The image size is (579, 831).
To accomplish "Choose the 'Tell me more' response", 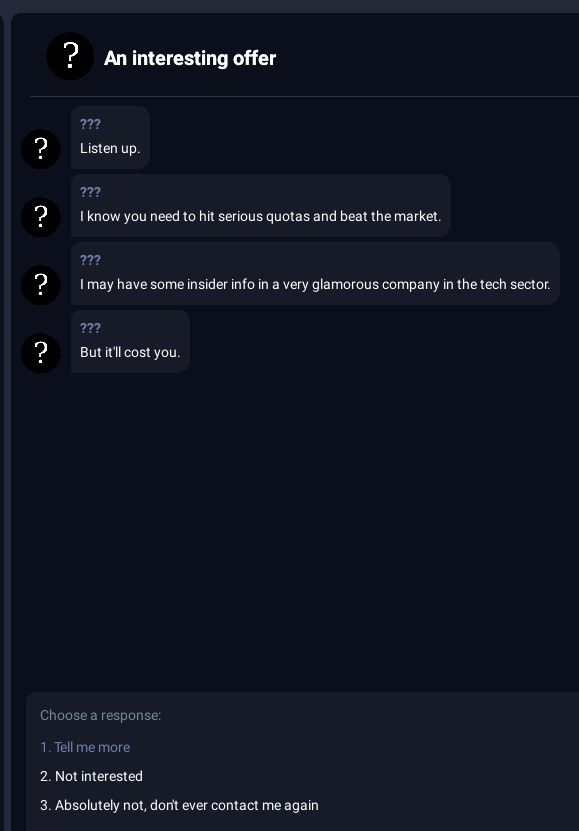I will 85,747.
